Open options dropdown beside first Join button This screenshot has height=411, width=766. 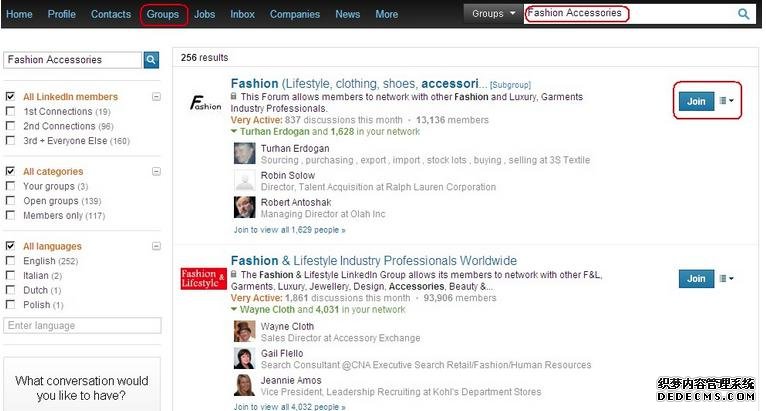click(x=727, y=101)
